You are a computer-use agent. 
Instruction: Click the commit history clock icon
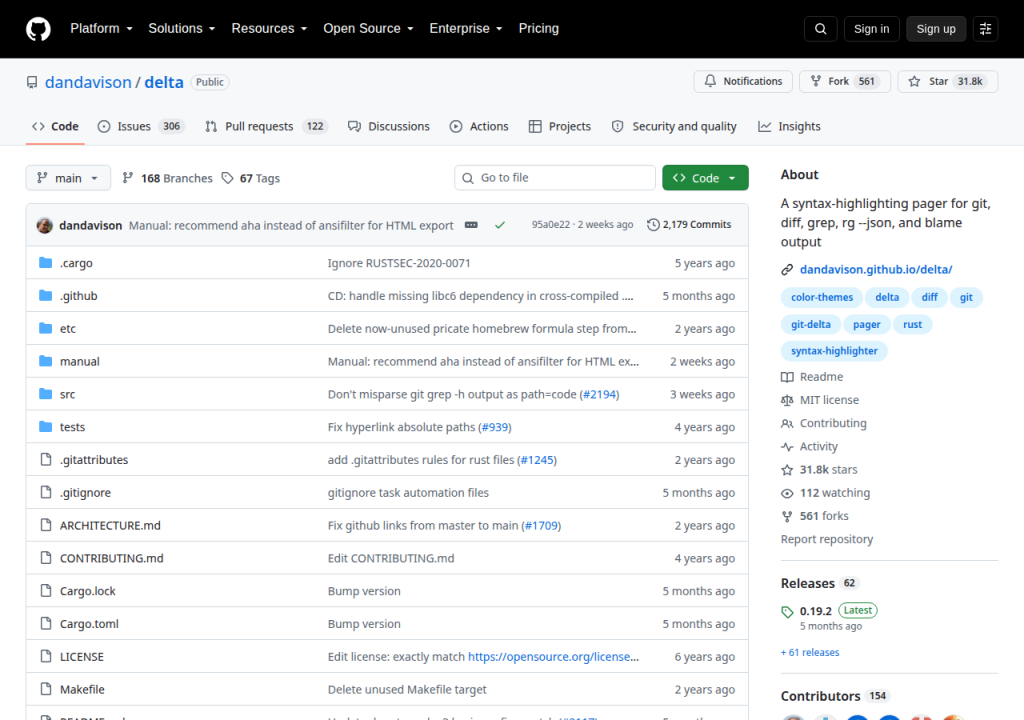[652, 225]
